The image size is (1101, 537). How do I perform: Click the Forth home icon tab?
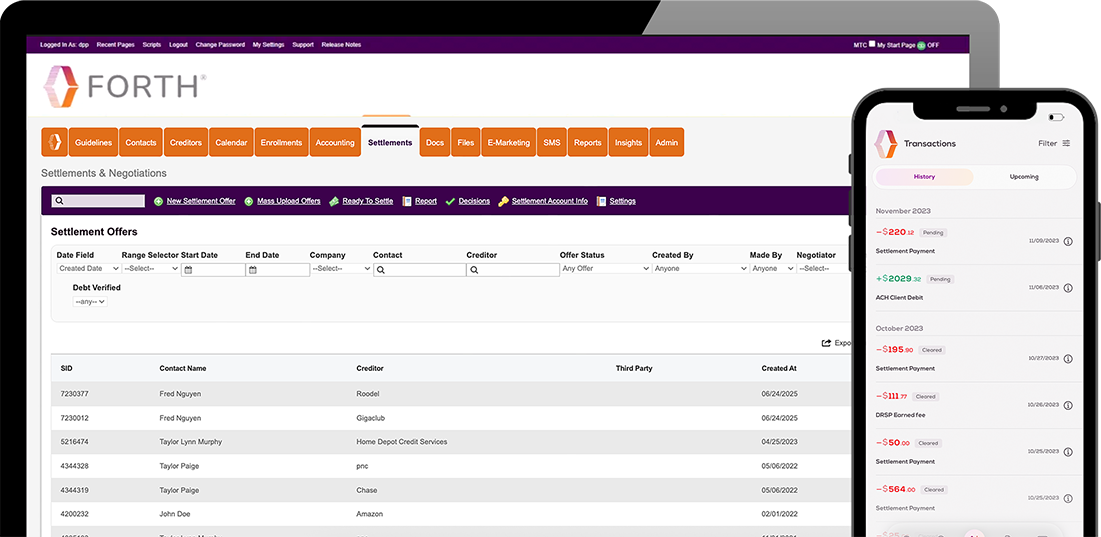coord(55,142)
